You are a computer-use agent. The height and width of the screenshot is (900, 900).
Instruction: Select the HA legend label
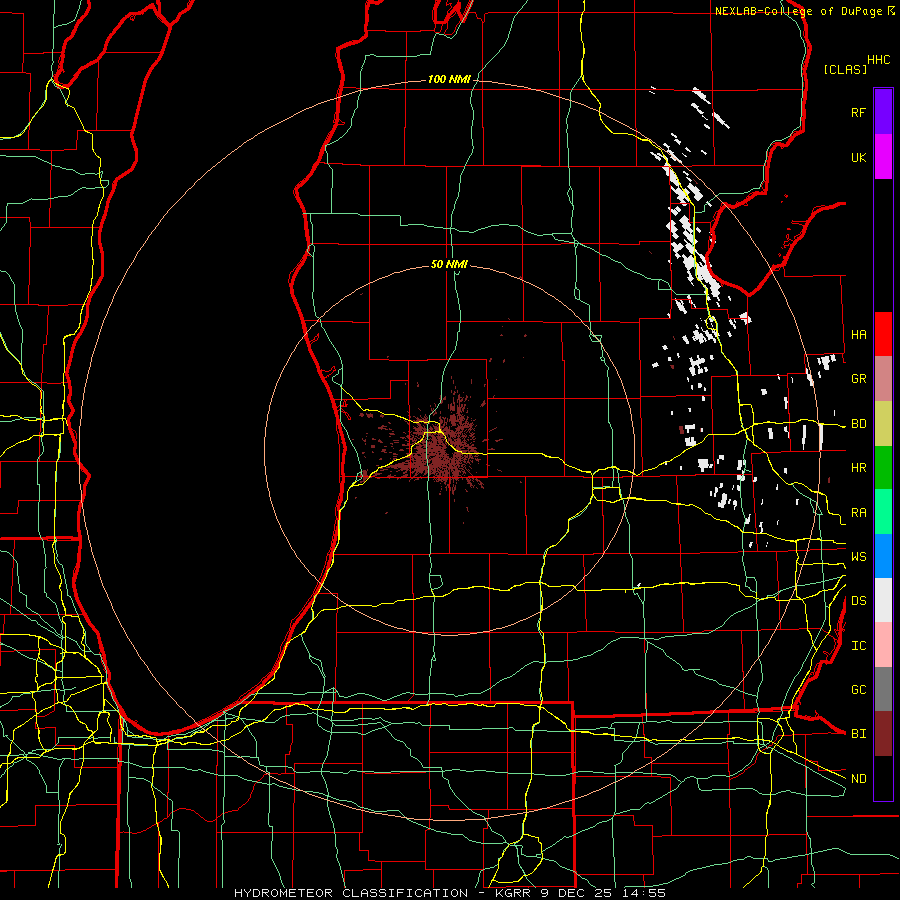point(858,334)
